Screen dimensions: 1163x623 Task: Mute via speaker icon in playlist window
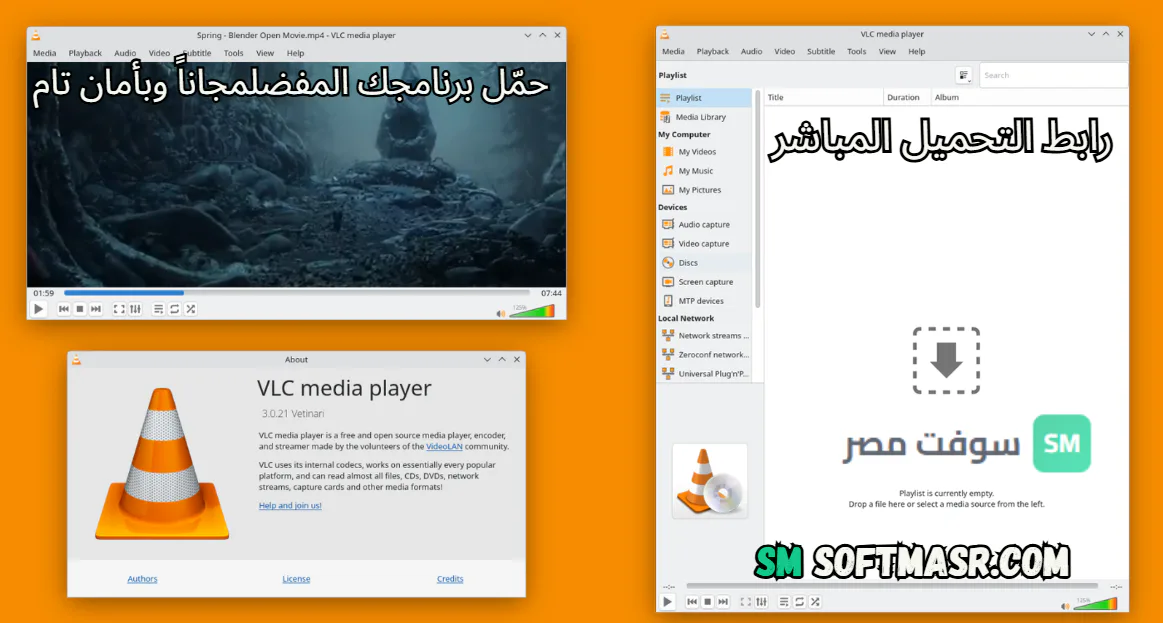point(1066,606)
